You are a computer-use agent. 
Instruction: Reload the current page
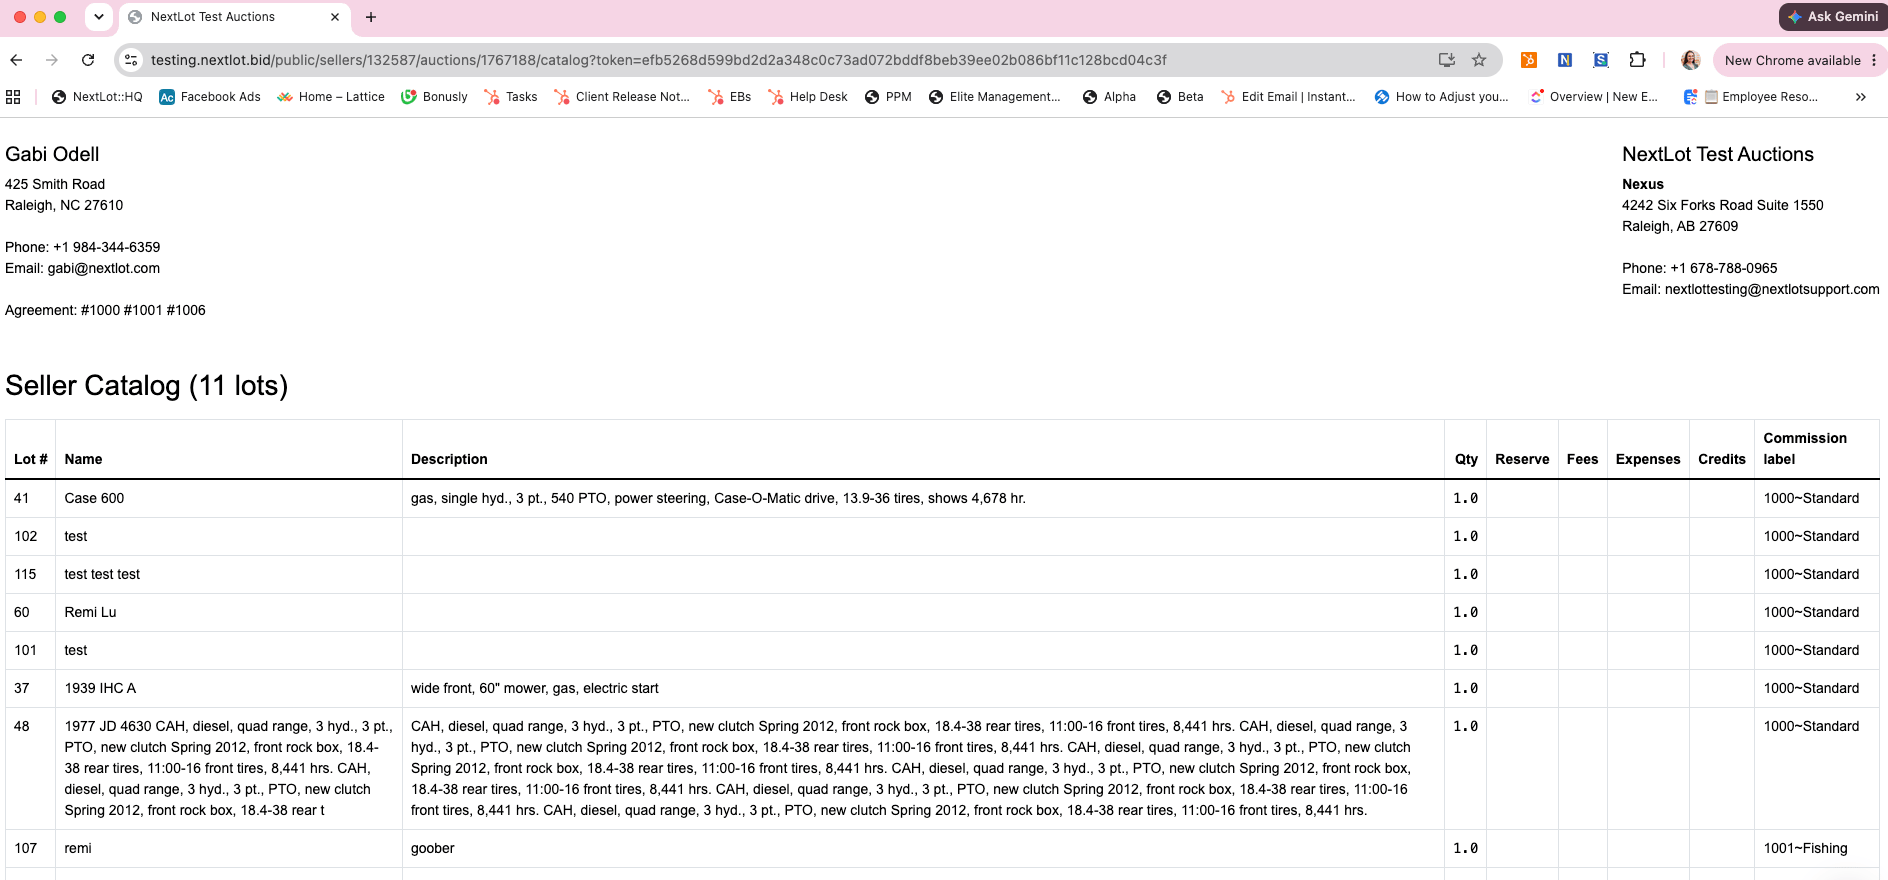click(88, 60)
